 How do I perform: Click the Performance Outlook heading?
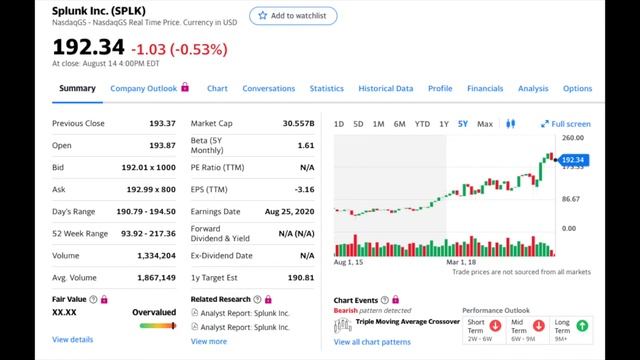496,310
